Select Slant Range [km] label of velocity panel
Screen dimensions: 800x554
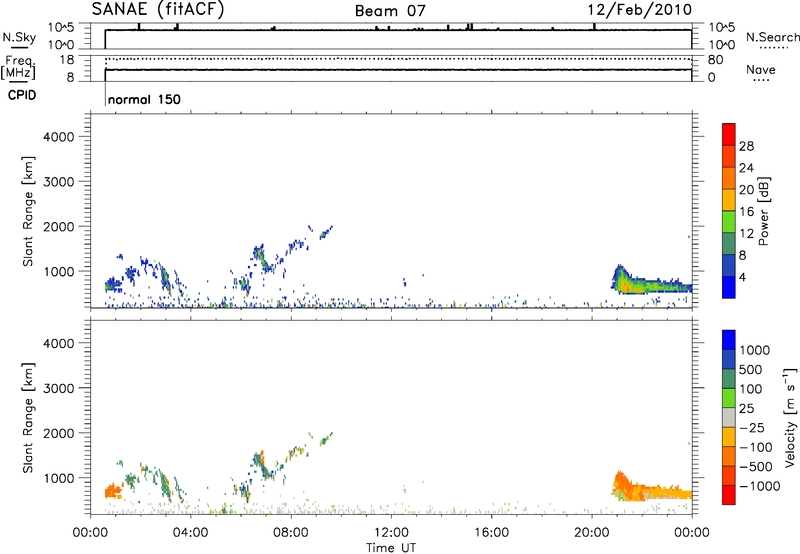coord(28,418)
